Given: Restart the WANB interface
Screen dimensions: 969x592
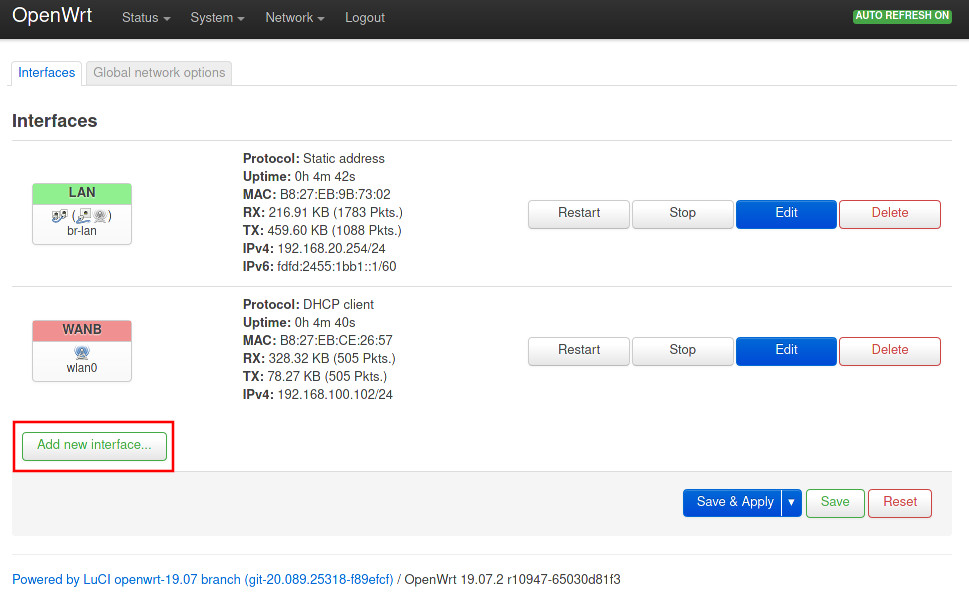Looking at the screenshot, I should [x=578, y=351].
